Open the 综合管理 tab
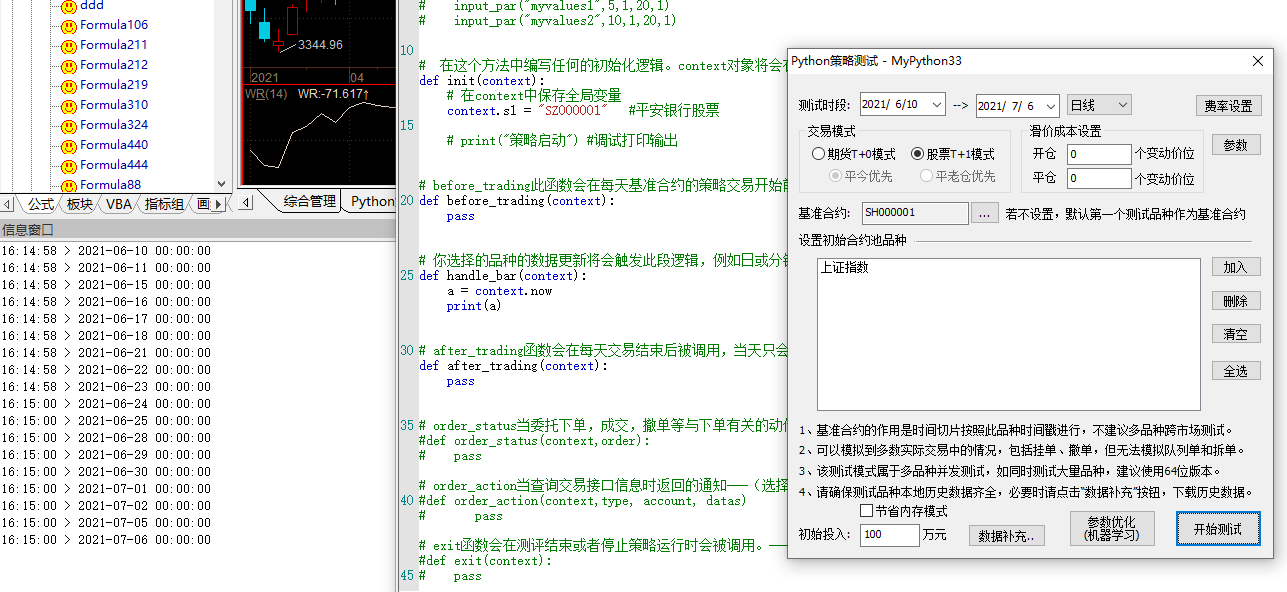The height and width of the screenshot is (592, 1287). [x=309, y=201]
